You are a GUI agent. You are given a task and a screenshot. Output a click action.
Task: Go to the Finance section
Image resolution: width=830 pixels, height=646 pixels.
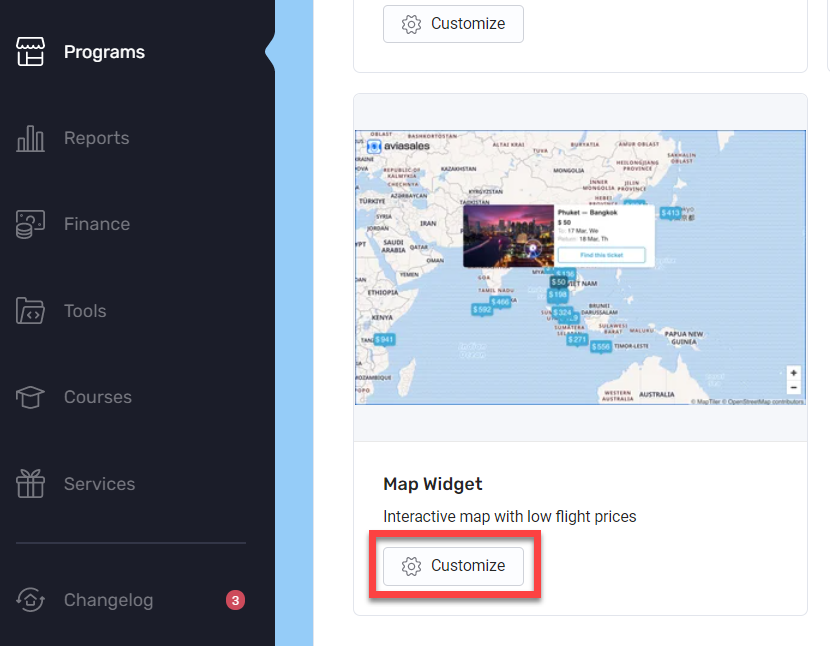pyautogui.click(x=97, y=224)
